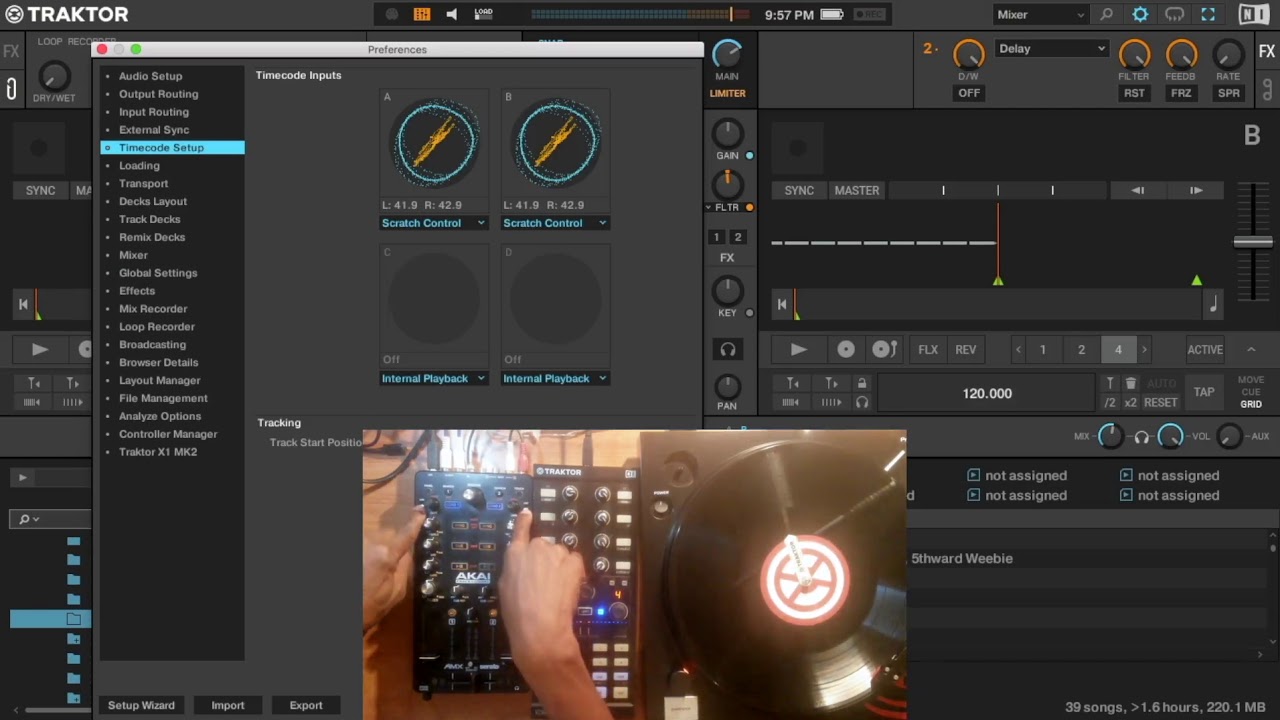Image resolution: width=1280 pixels, height=720 pixels.
Task: Enter fullscreen mode via header icon
Action: (1208, 15)
